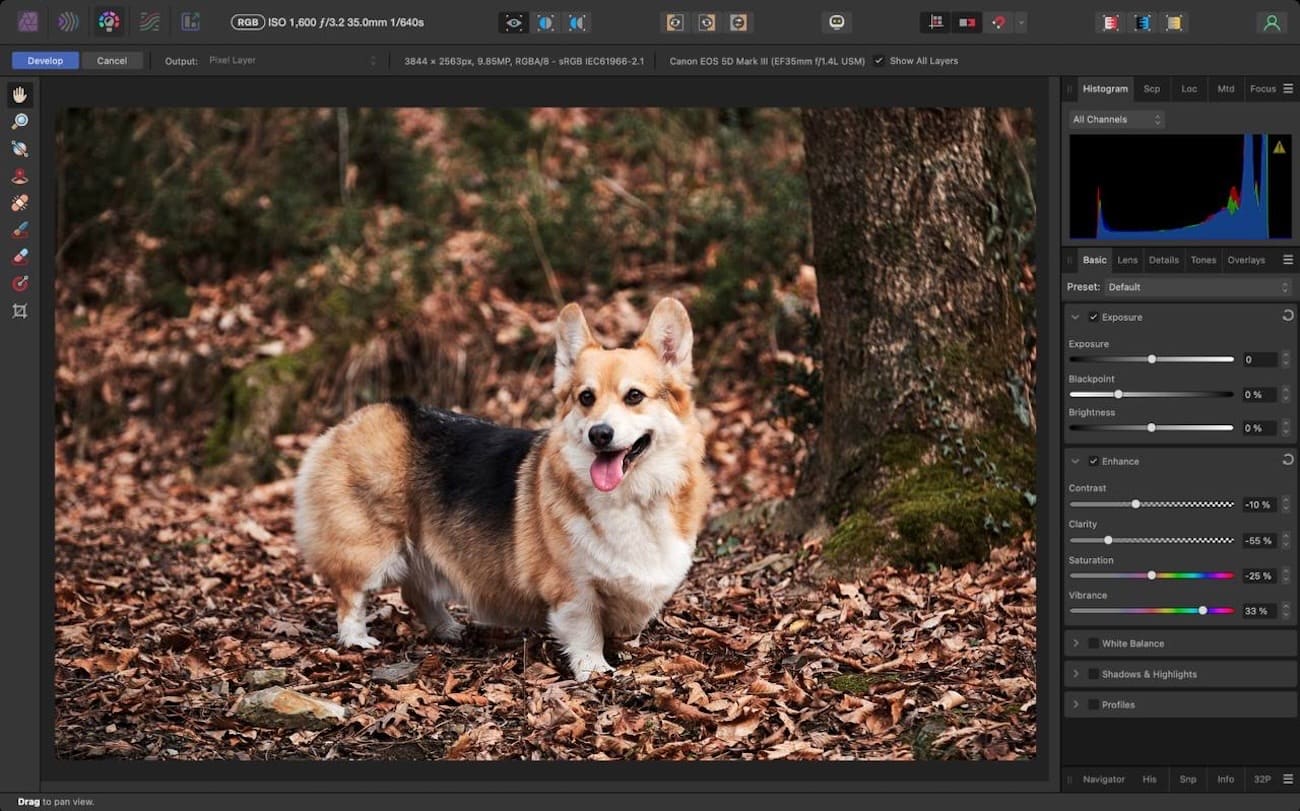Enable the White Balance checkbox
Image resolution: width=1300 pixels, height=811 pixels.
(1093, 644)
